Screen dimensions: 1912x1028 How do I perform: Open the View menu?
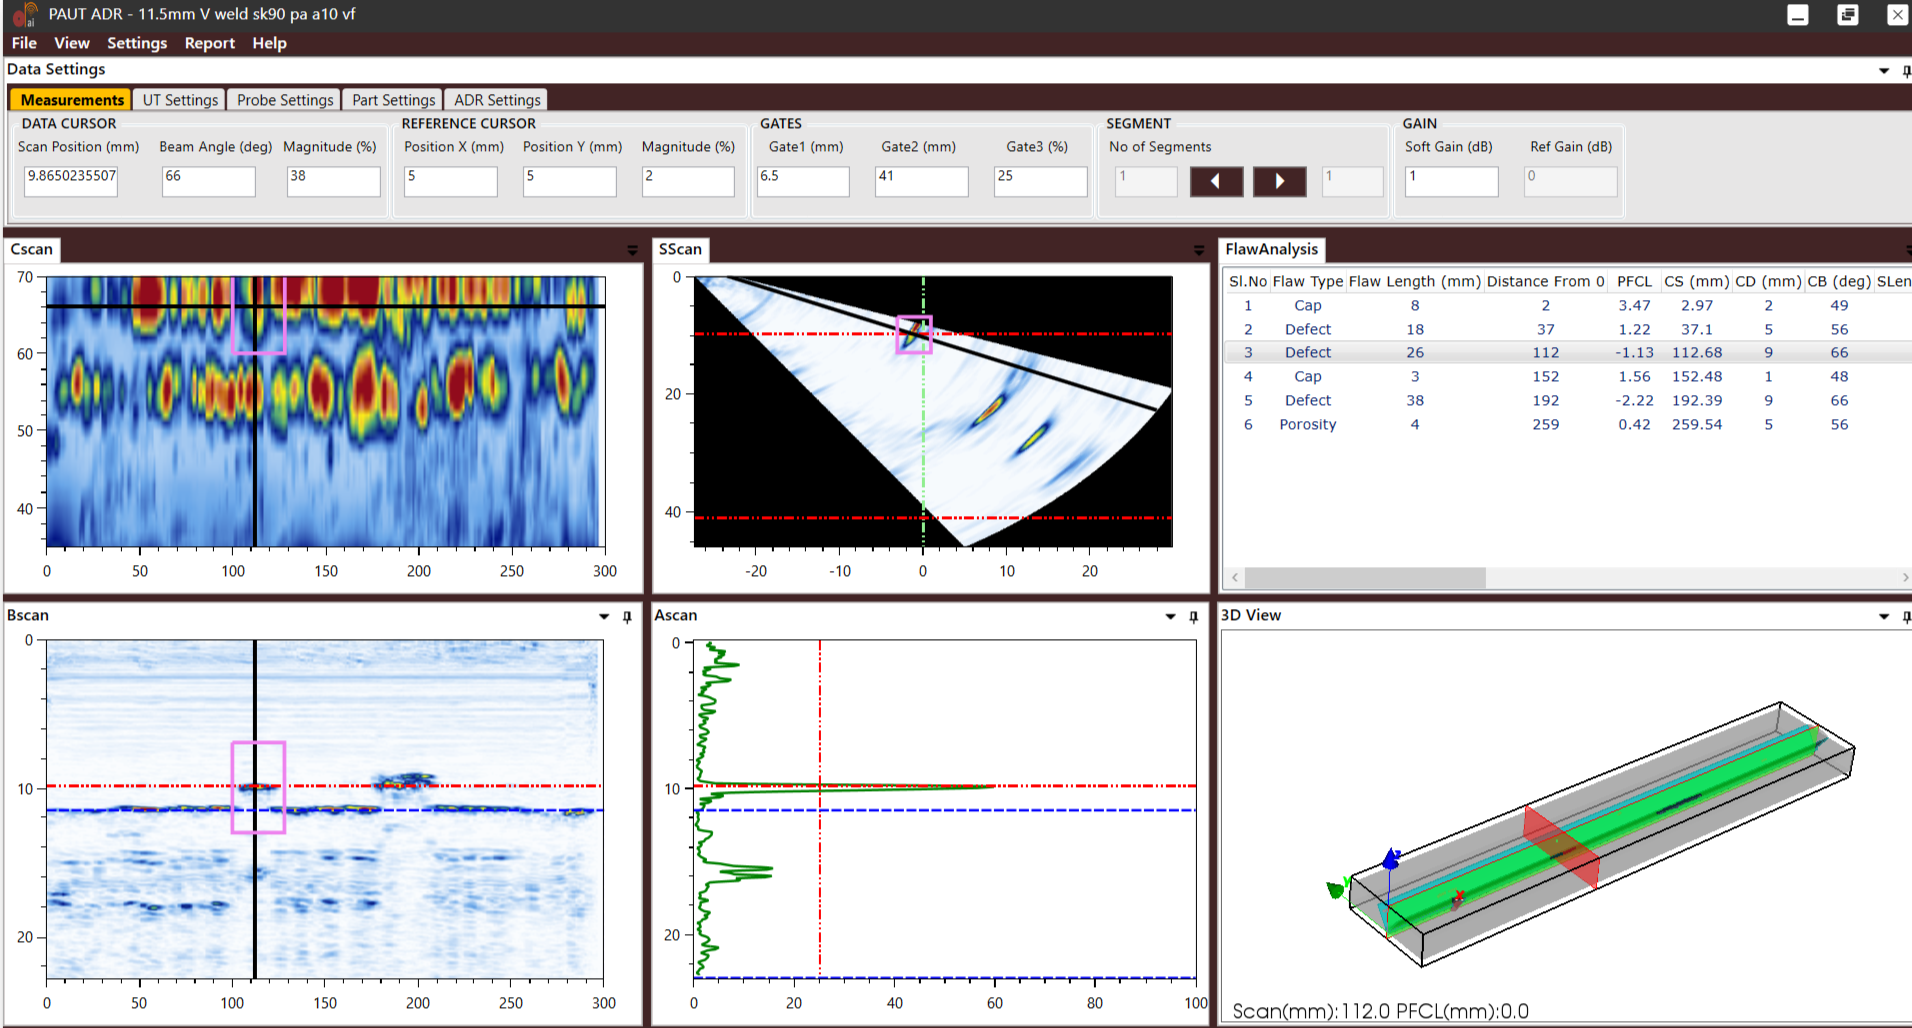[72, 43]
